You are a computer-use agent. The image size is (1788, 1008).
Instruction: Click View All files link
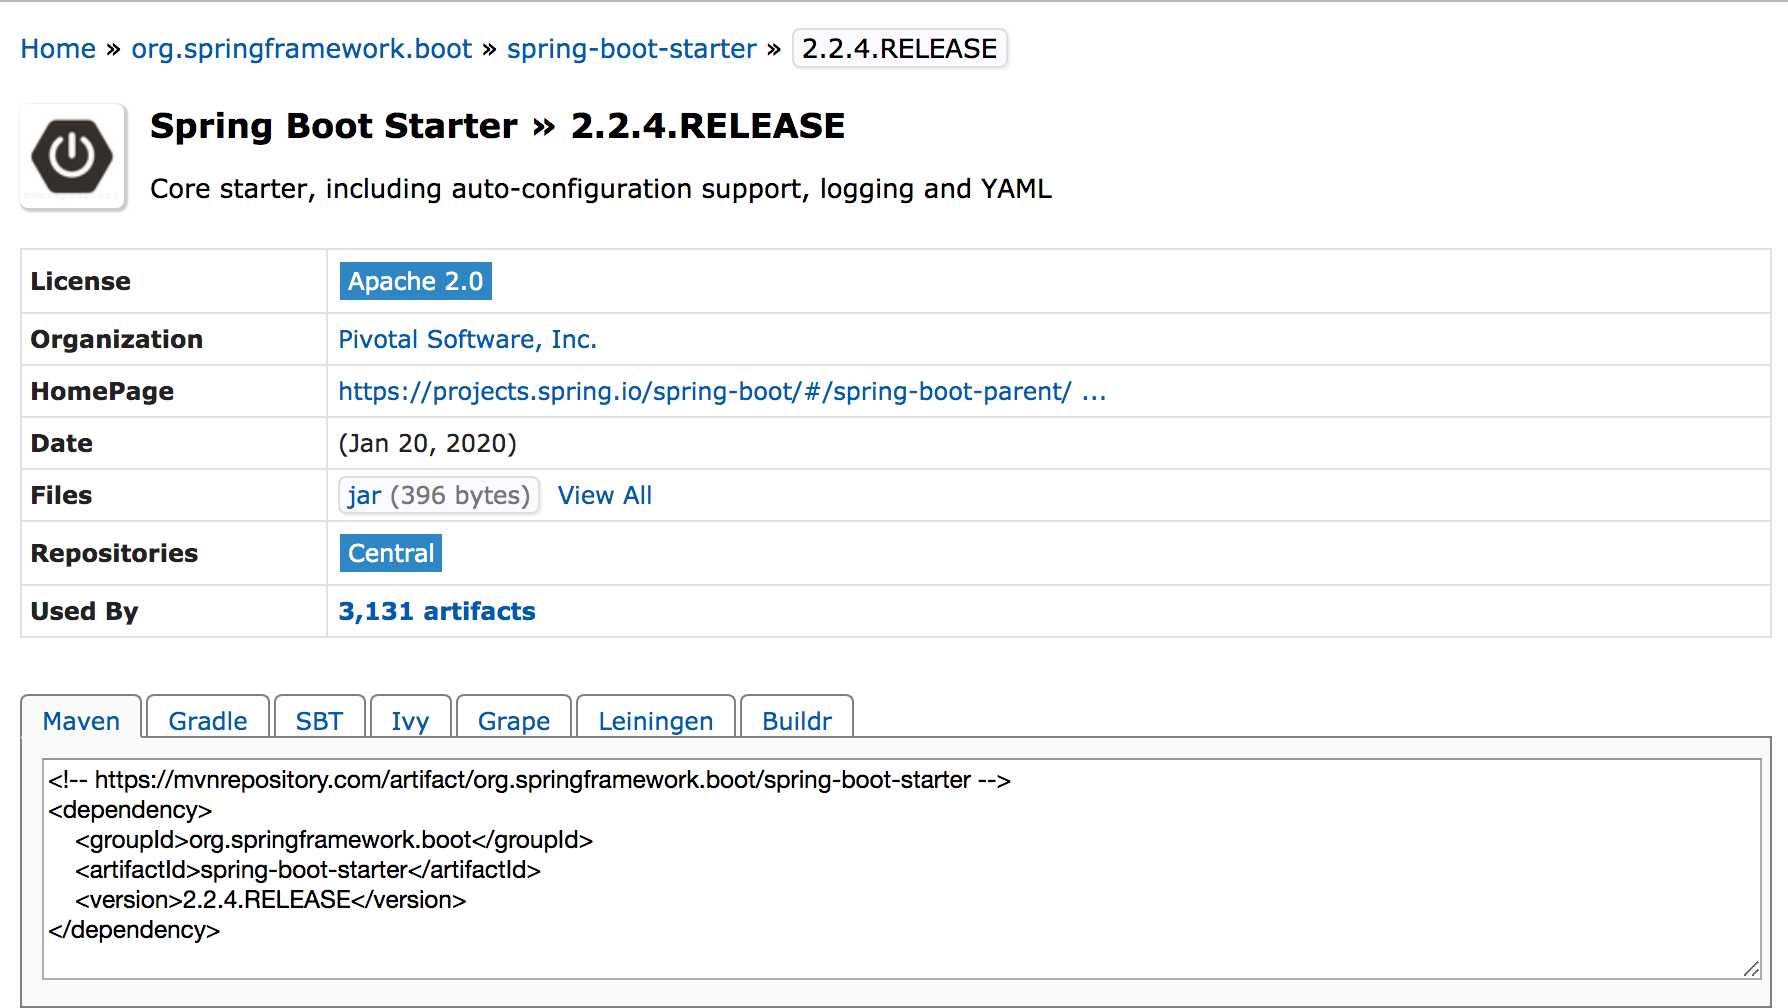click(x=604, y=495)
